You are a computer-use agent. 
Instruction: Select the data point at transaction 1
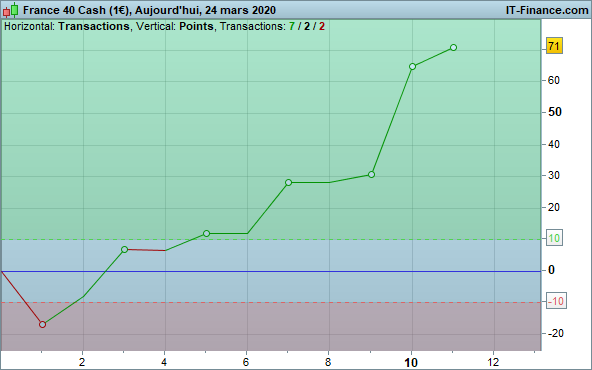[42, 324]
